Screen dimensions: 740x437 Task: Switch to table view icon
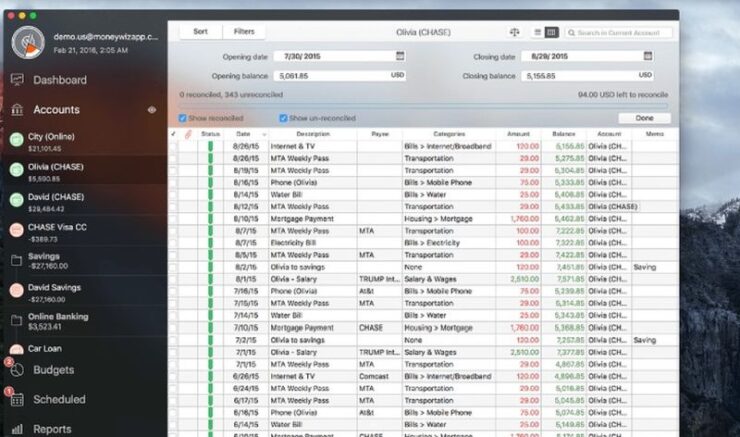point(551,32)
